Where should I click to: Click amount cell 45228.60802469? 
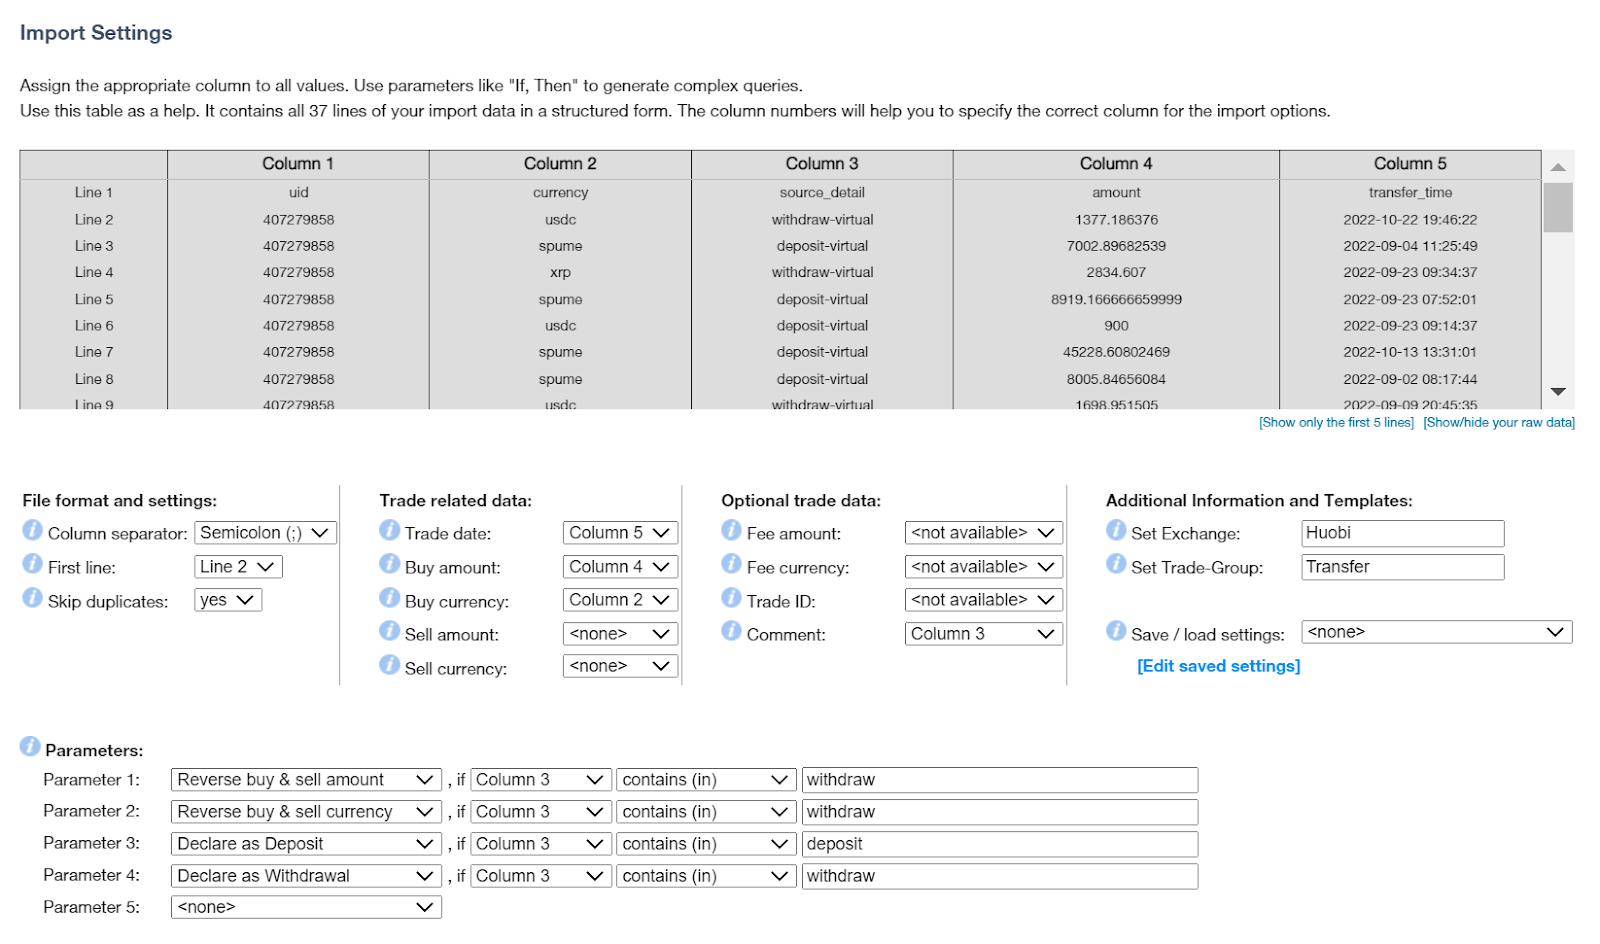(1116, 352)
